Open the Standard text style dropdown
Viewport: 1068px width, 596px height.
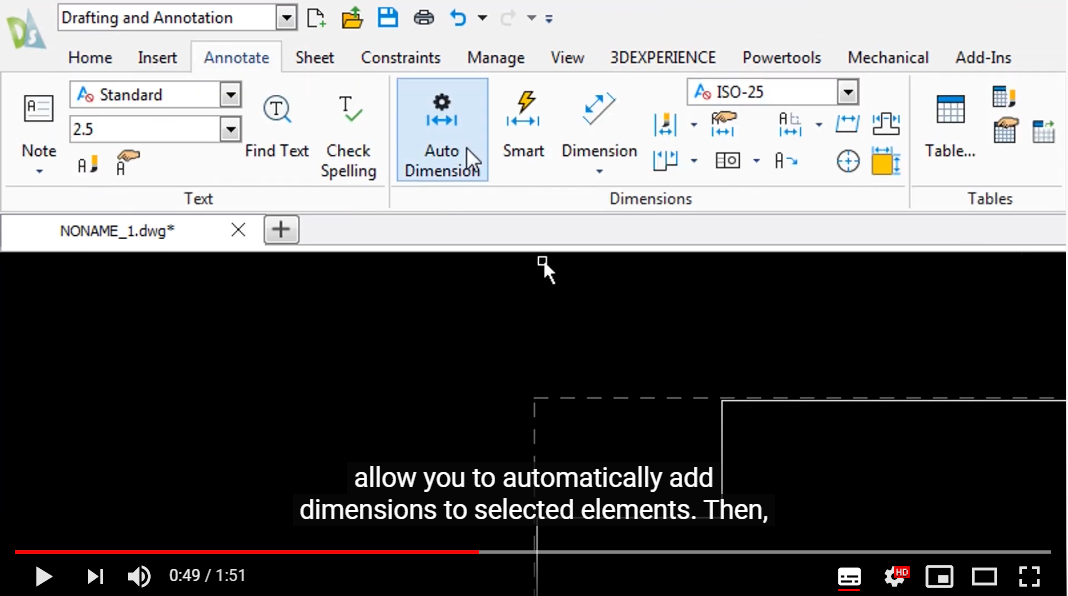pos(230,95)
